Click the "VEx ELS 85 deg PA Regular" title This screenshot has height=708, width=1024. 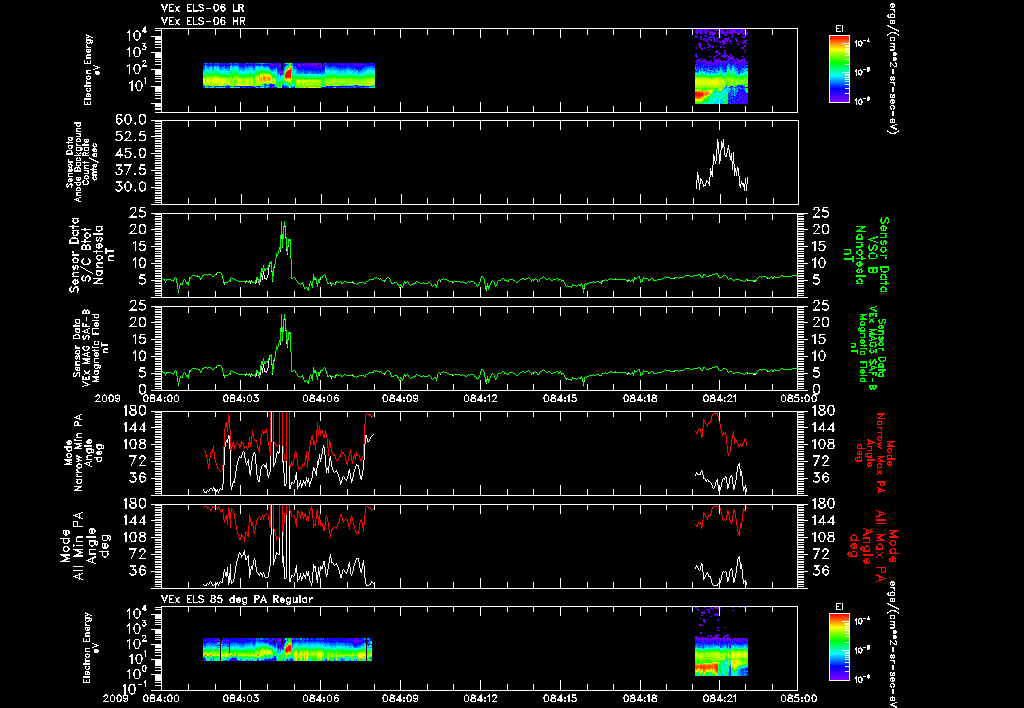(x=237, y=599)
